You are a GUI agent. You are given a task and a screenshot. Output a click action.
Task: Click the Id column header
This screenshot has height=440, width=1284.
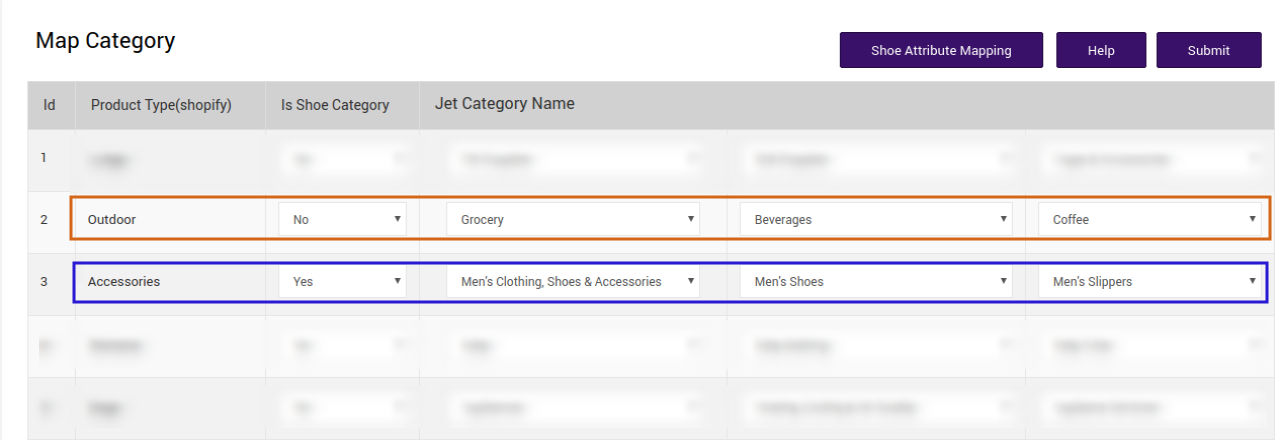click(x=49, y=105)
